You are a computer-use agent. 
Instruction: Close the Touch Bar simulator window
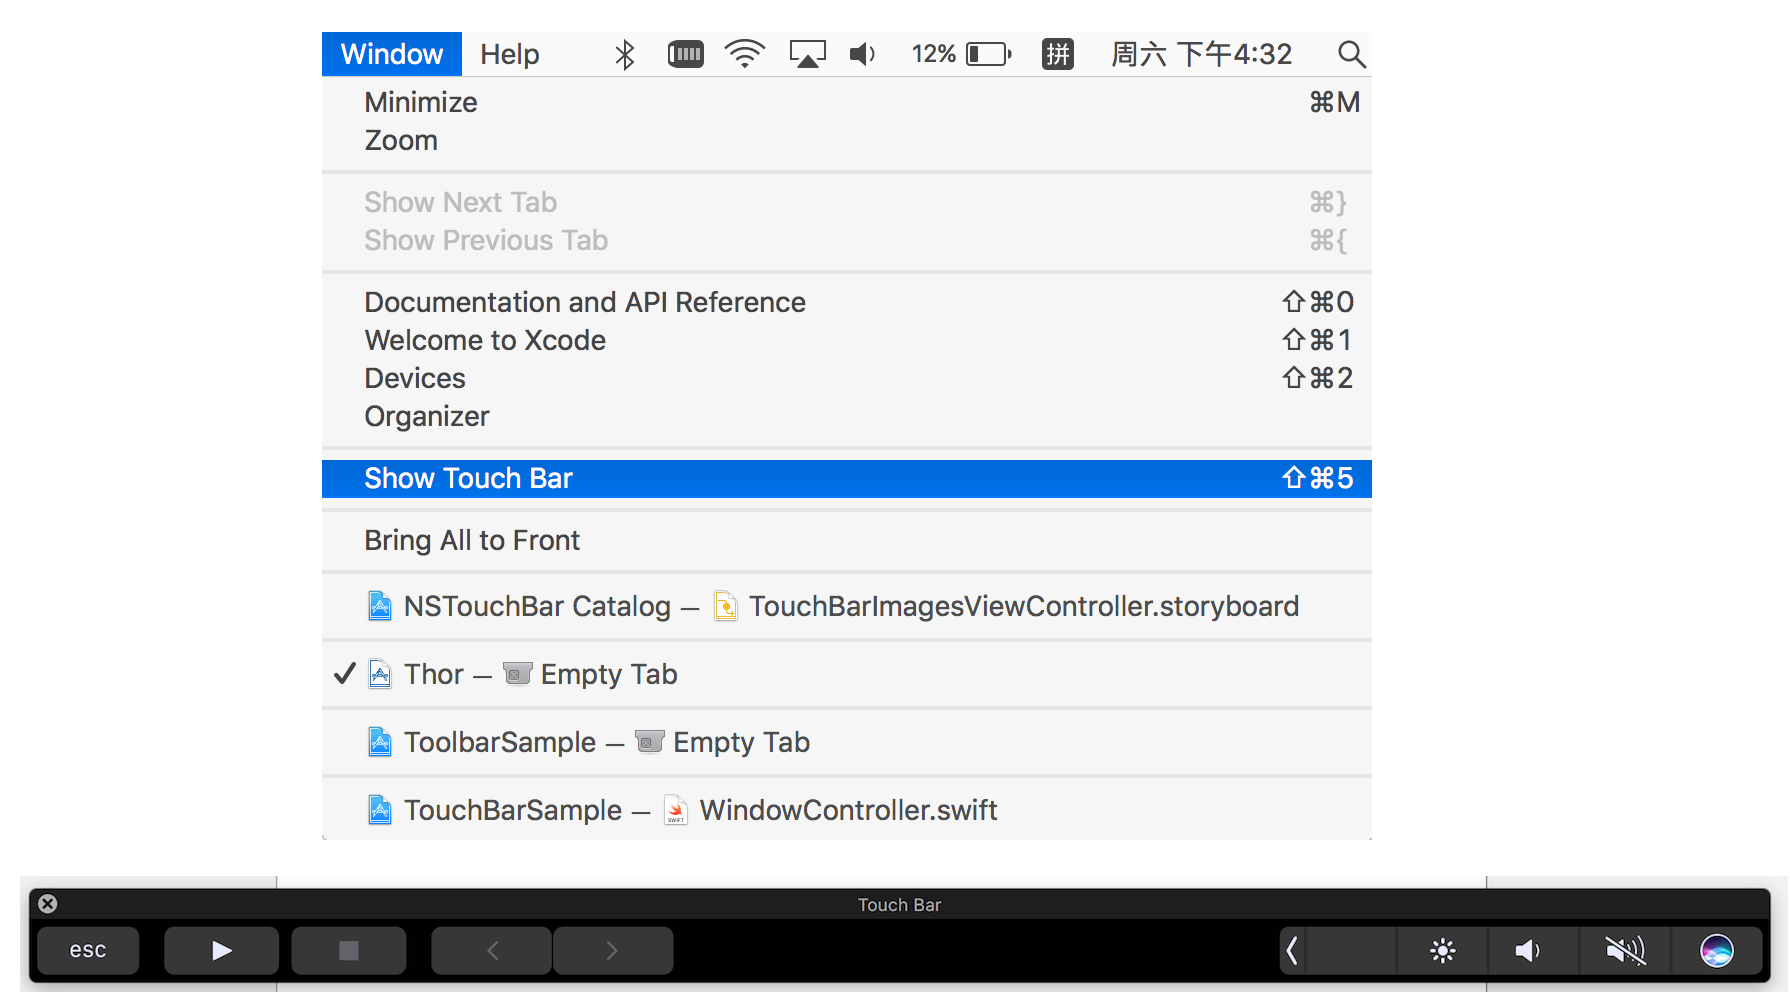(x=47, y=904)
